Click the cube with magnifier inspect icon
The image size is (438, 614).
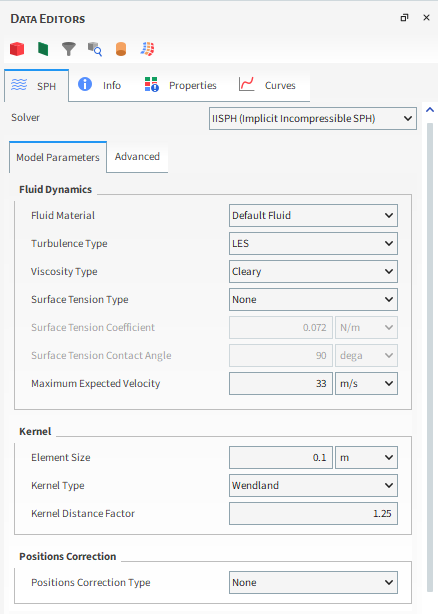[95, 49]
